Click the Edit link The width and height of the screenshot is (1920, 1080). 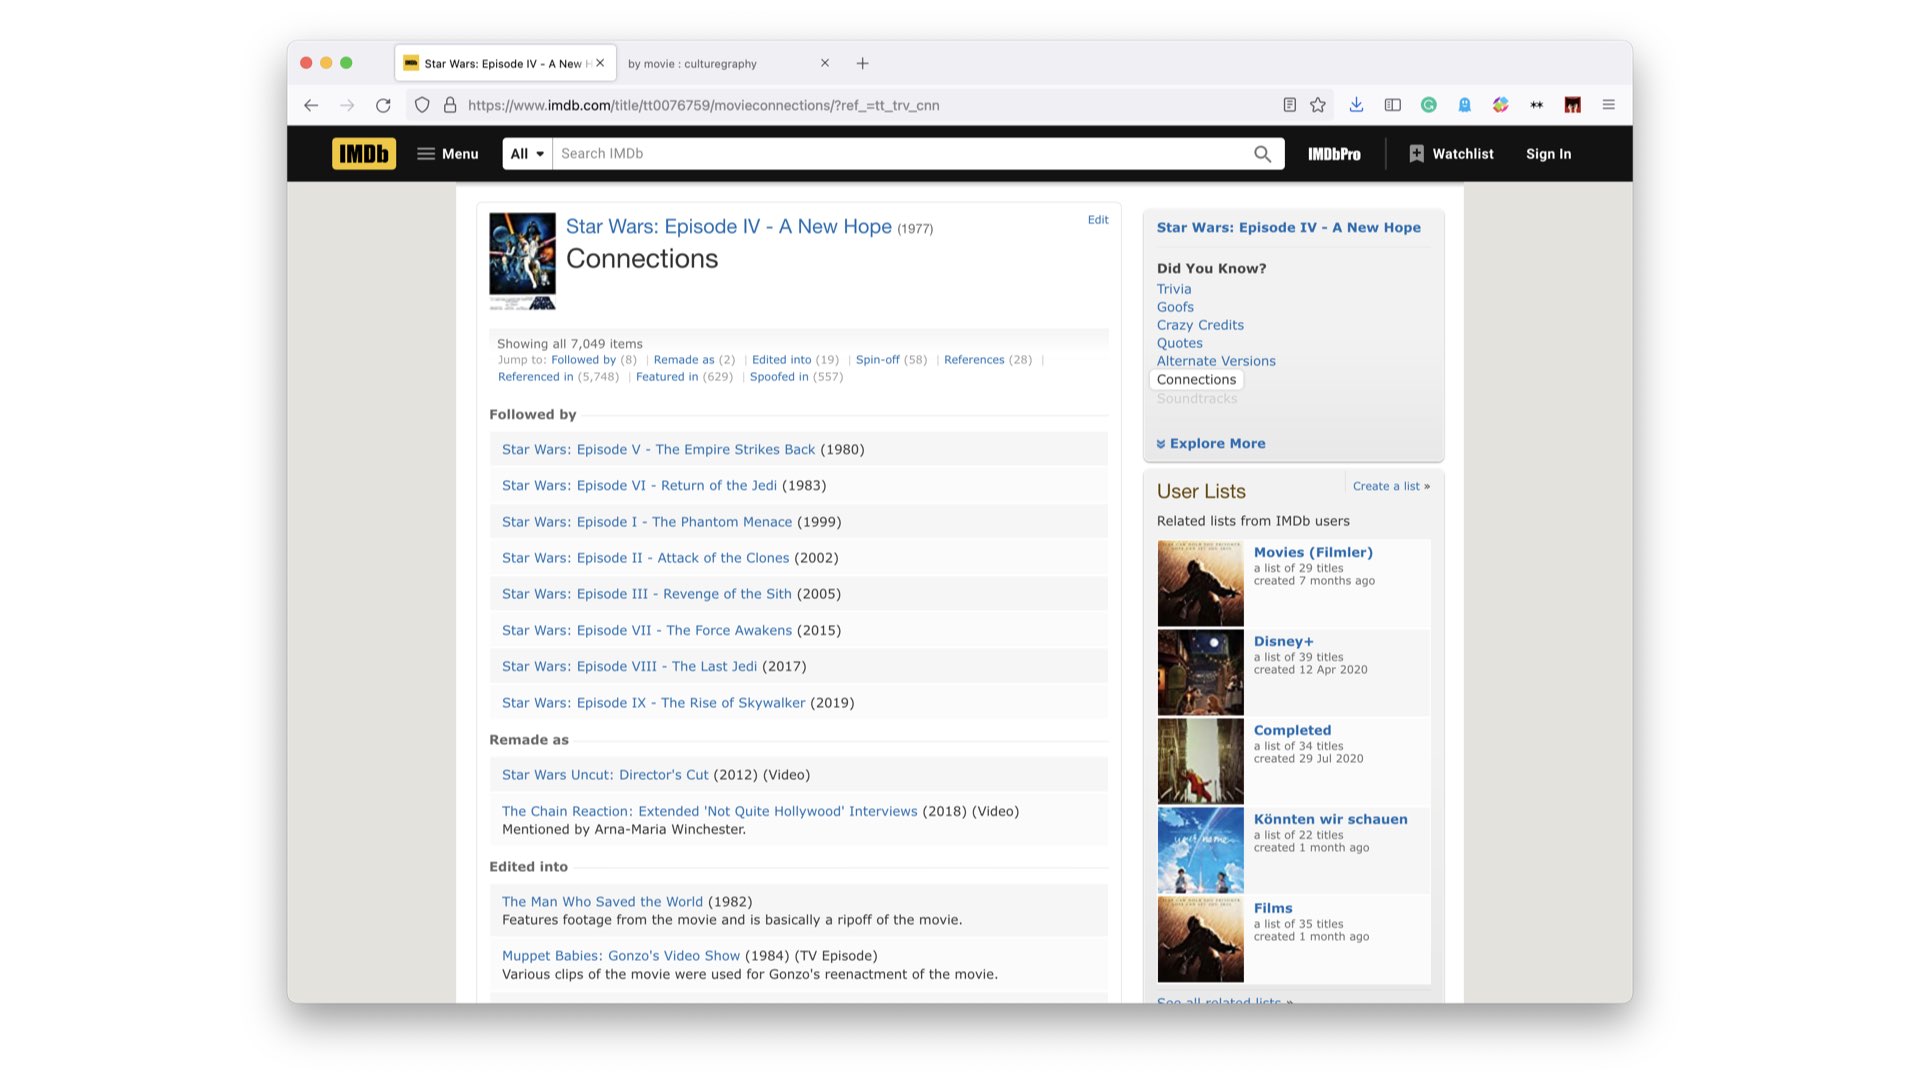coord(1098,220)
